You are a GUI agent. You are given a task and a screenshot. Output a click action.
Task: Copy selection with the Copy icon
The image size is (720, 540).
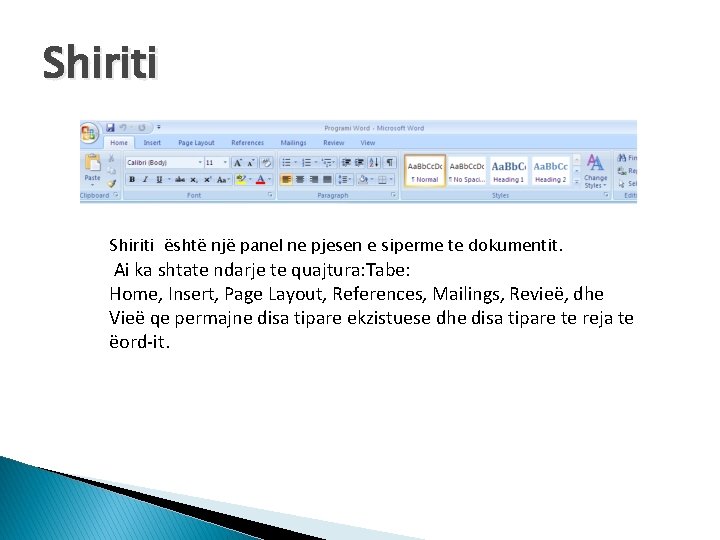pos(111,171)
